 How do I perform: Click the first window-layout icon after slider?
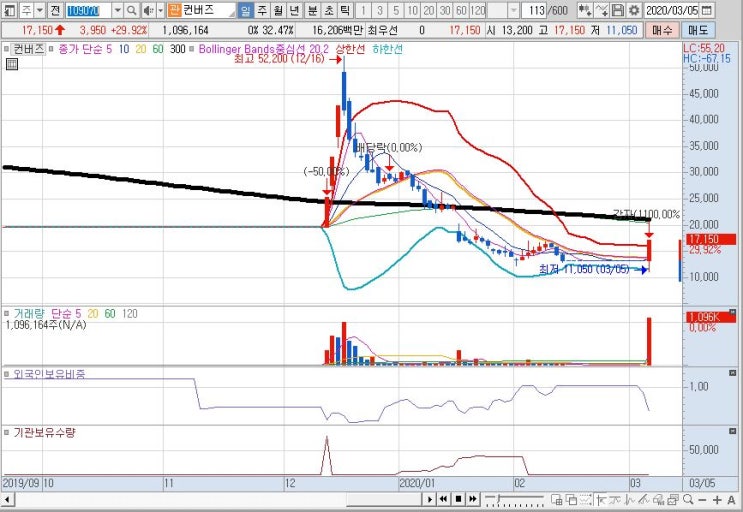(557, 499)
